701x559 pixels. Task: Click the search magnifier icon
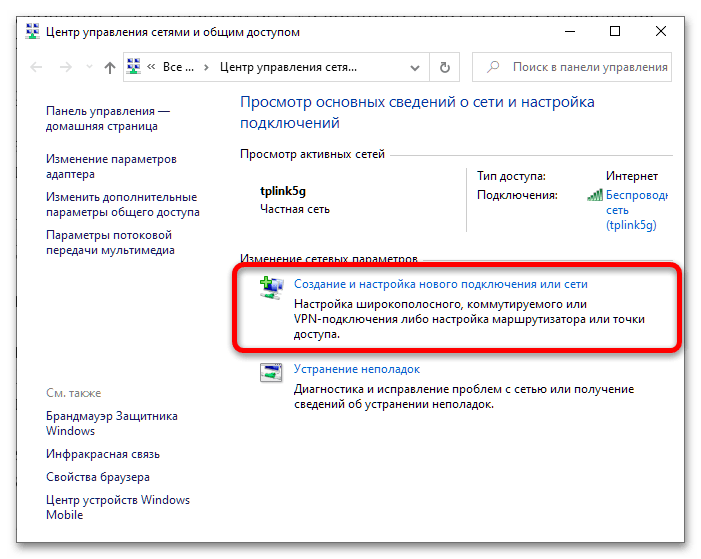tap(494, 67)
